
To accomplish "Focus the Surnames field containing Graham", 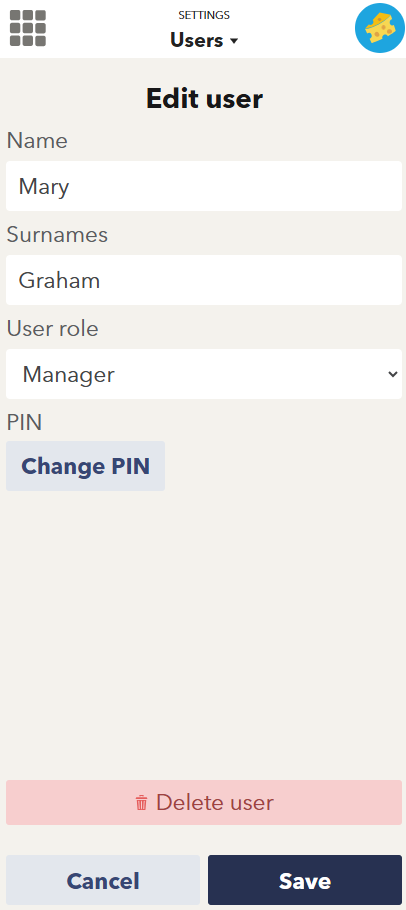I will [x=204, y=280].
